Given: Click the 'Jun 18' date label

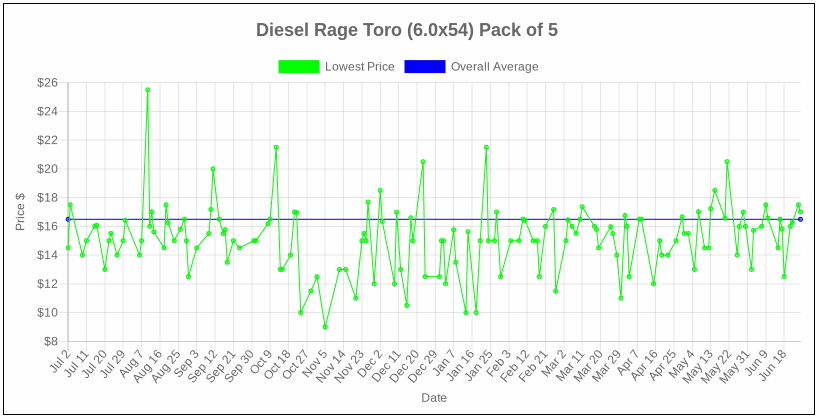Looking at the screenshot, I should [x=773, y=363].
